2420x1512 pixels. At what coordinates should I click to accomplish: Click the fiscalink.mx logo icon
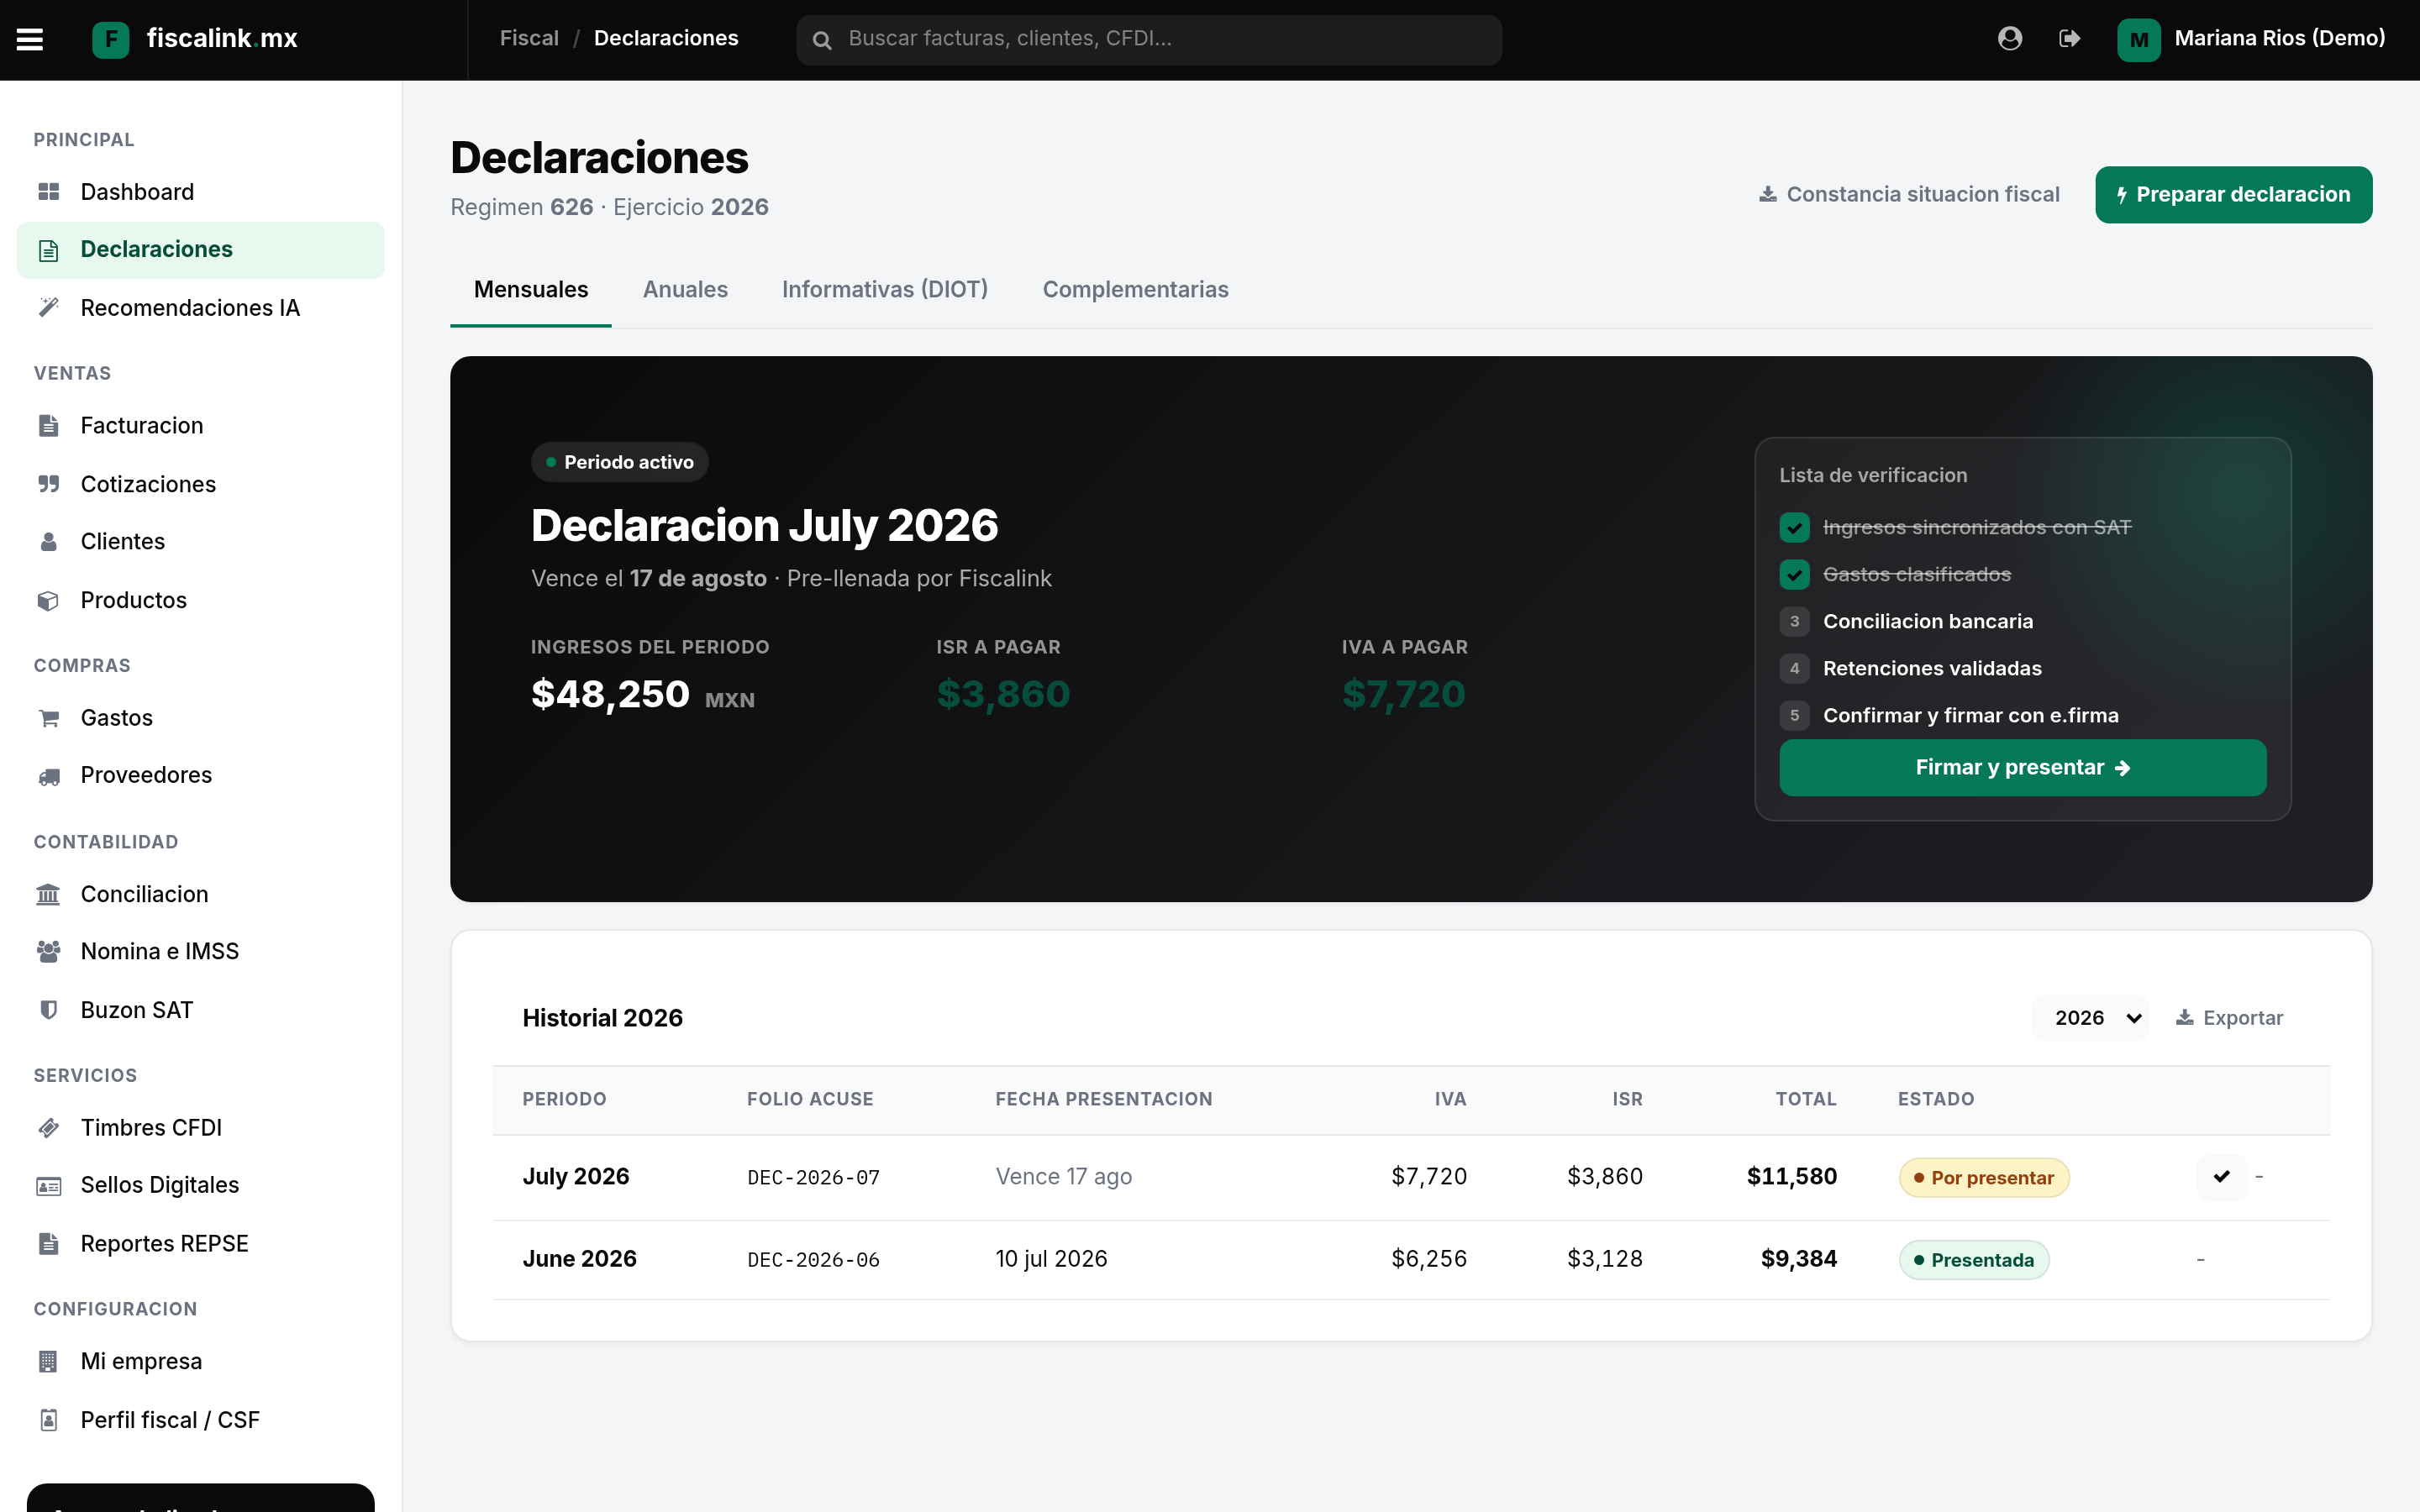coord(111,39)
